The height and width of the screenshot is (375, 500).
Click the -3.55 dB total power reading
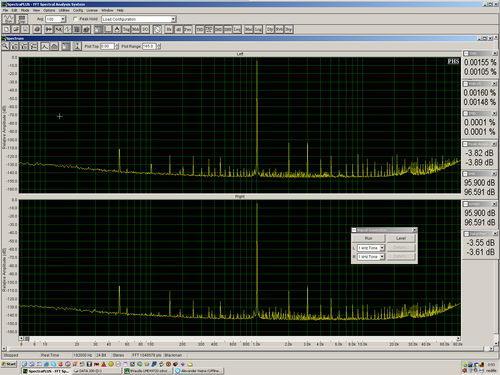(x=480, y=242)
